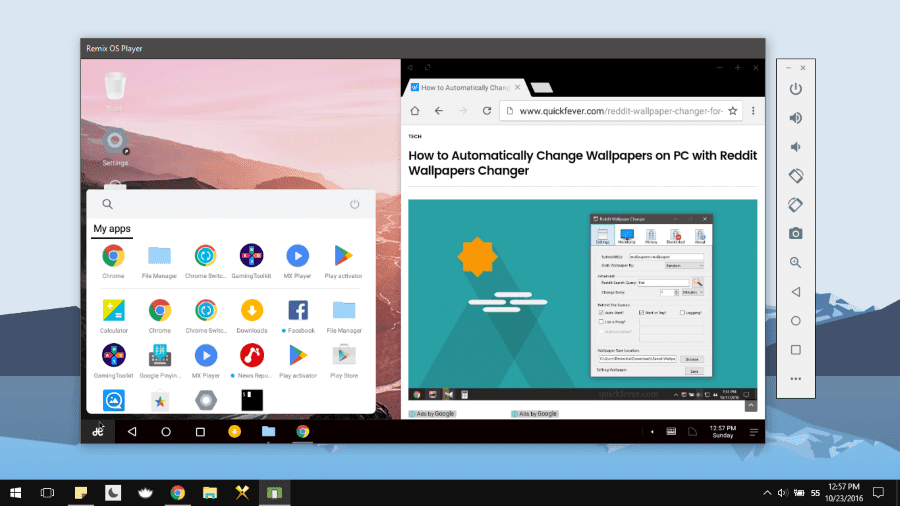900x506 pixels.
Task: Click the quickfever.com address bar
Action: pyautogui.click(x=621, y=111)
